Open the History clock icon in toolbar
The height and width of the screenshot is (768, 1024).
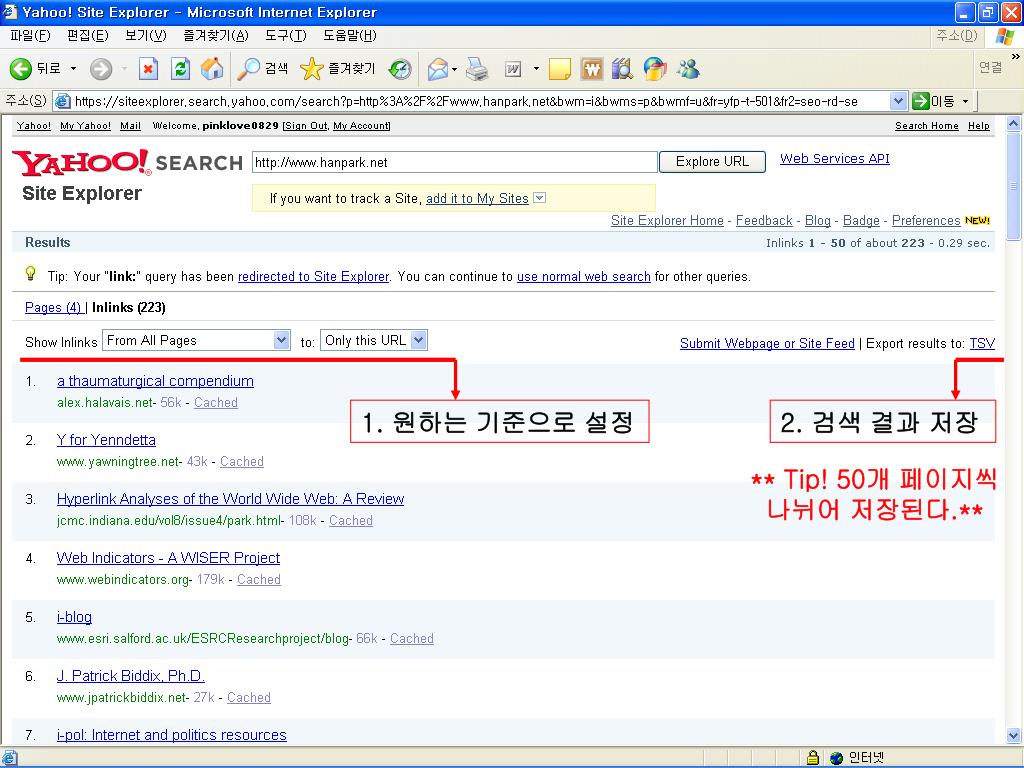(400, 69)
